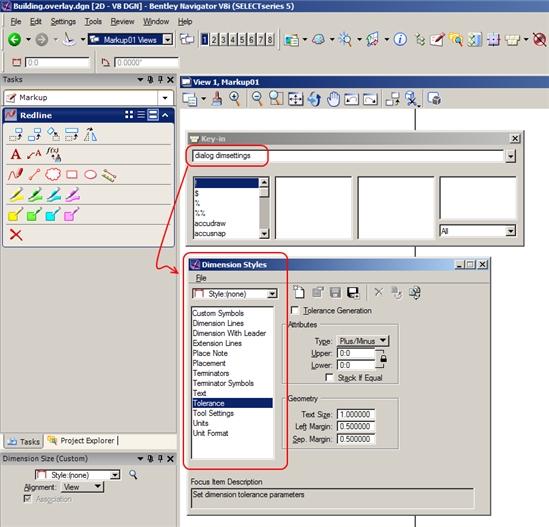Open Style (none) dropdown in Dimension Size panel
This screenshot has height=527, width=549.
(114, 475)
